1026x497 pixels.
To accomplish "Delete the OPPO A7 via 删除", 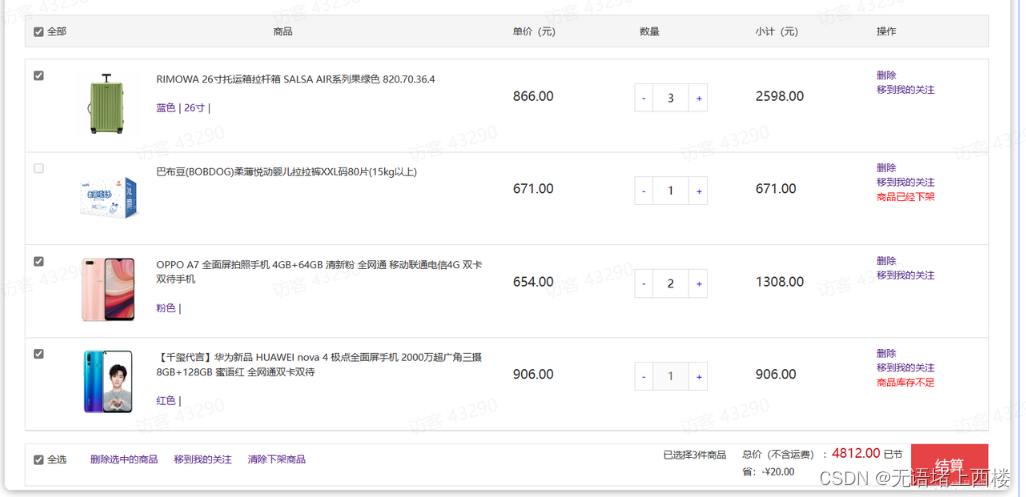I will tap(887, 260).
